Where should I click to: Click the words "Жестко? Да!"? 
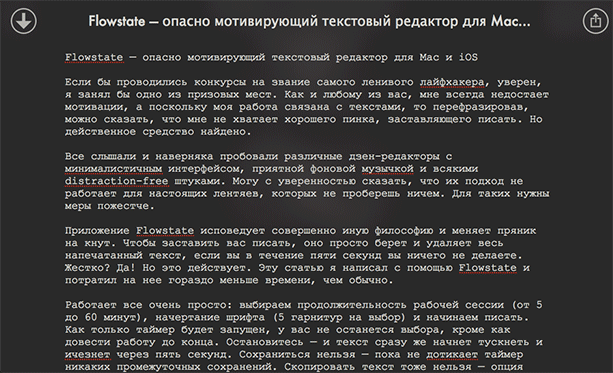pyautogui.click(x=100, y=268)
